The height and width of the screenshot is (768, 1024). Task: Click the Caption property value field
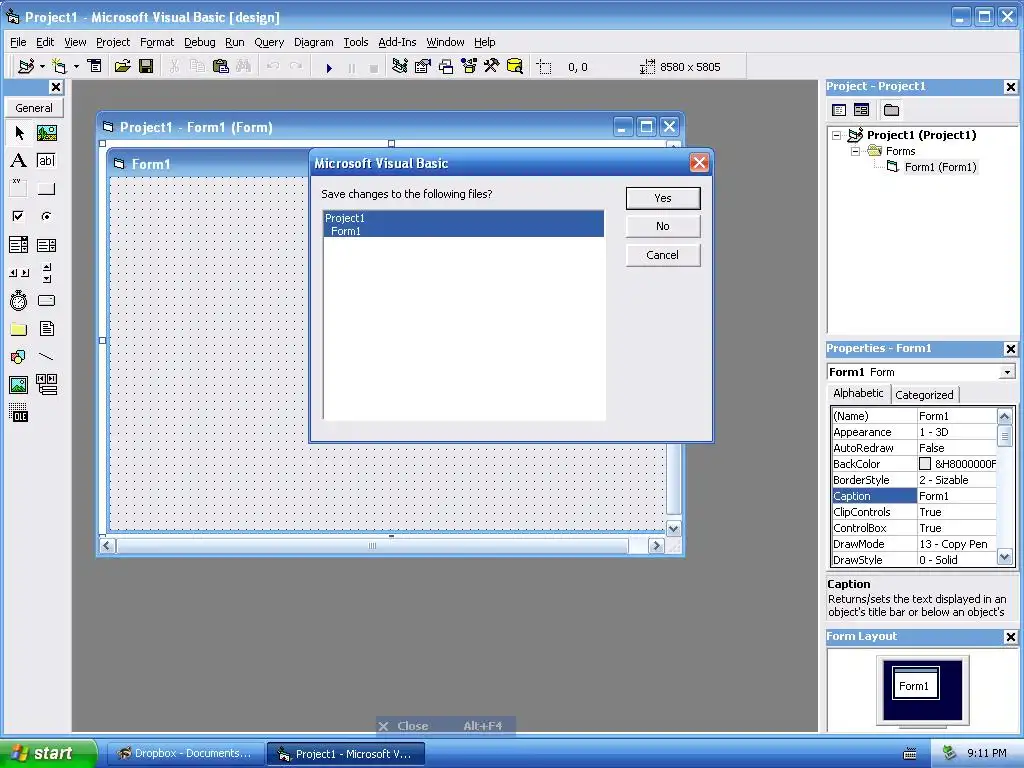[957, 496]
